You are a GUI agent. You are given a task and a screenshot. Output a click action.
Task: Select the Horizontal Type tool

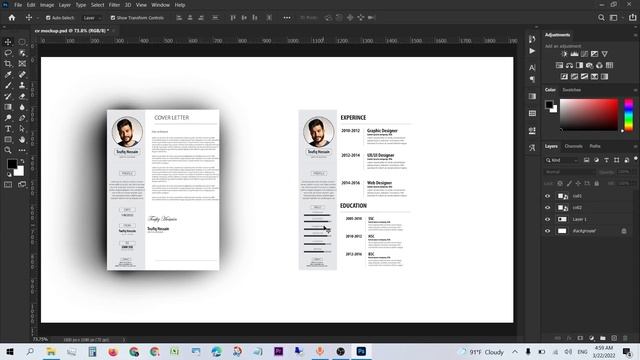point(8,129)
